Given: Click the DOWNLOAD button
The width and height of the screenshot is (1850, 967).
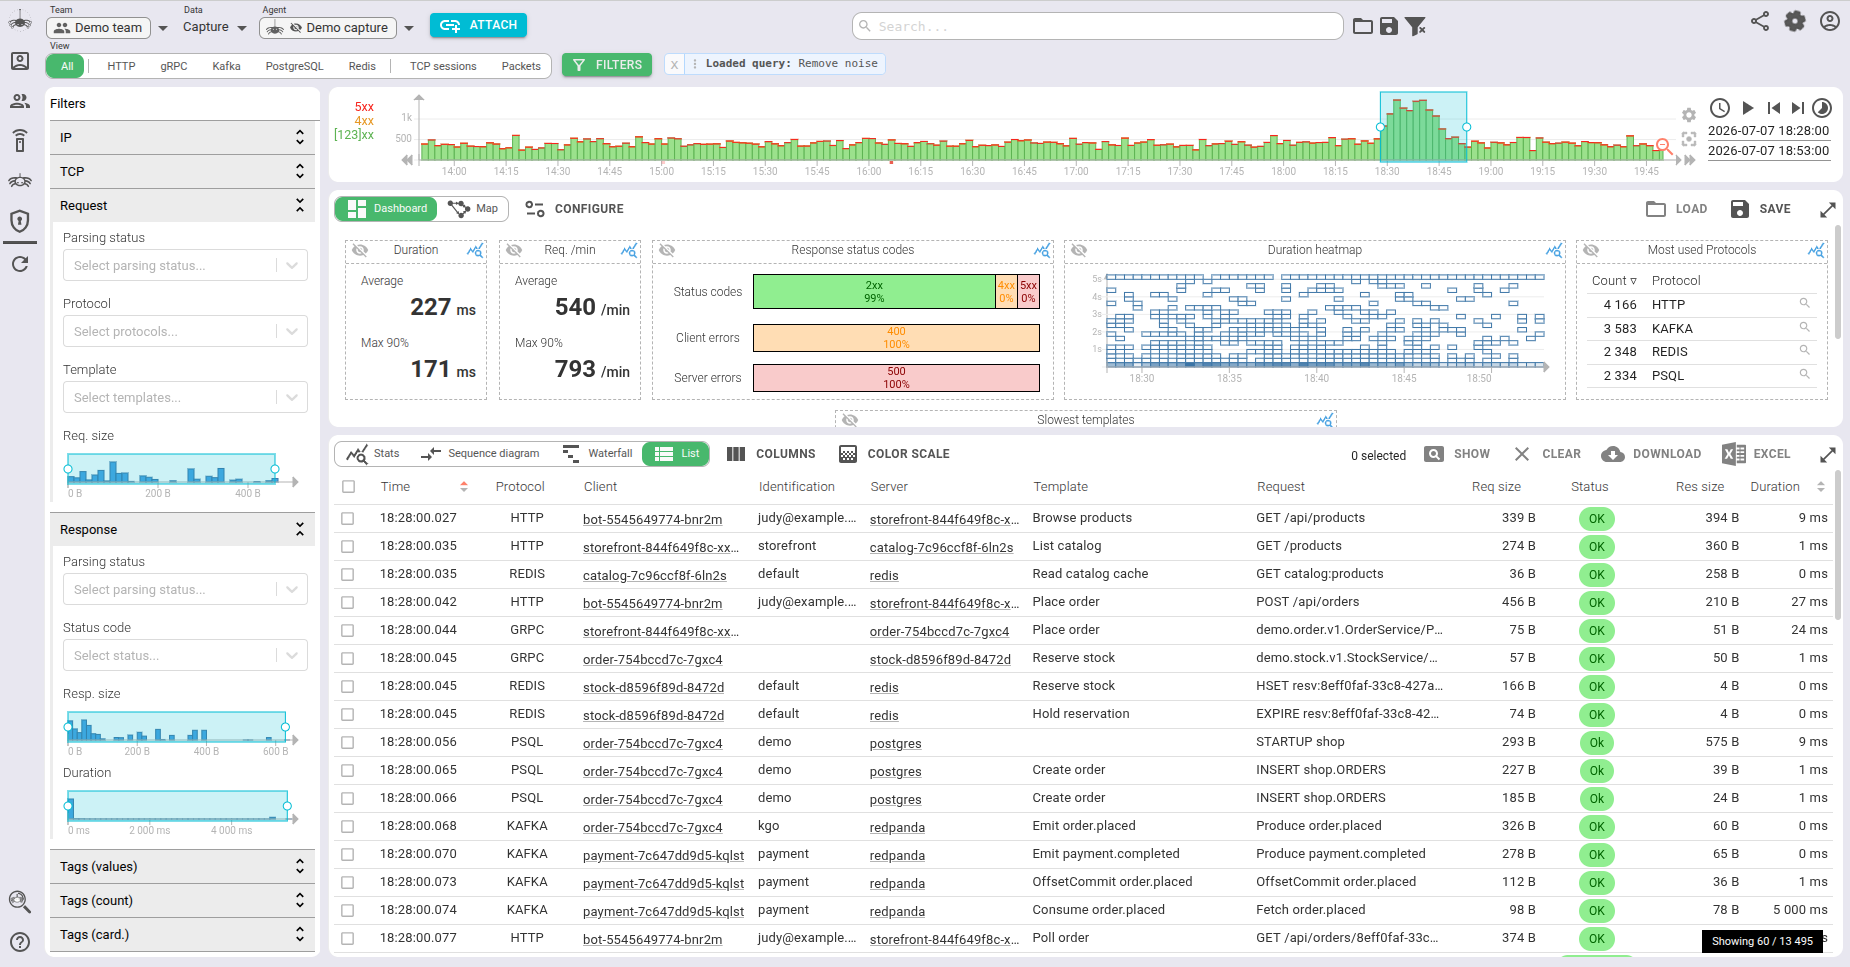Looking at the screenshot, I should (x=1651, y=454).
